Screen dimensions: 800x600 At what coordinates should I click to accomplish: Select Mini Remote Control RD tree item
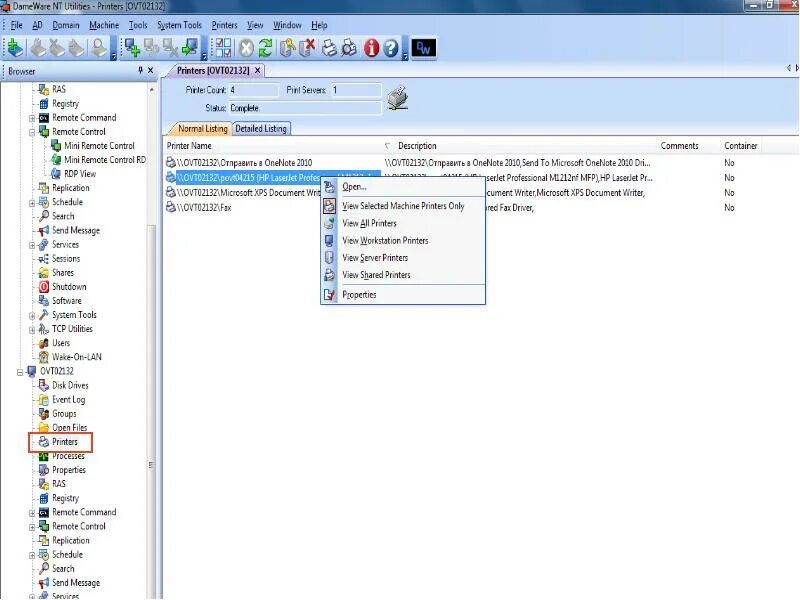pyautogui.click(x=105, y=160)
